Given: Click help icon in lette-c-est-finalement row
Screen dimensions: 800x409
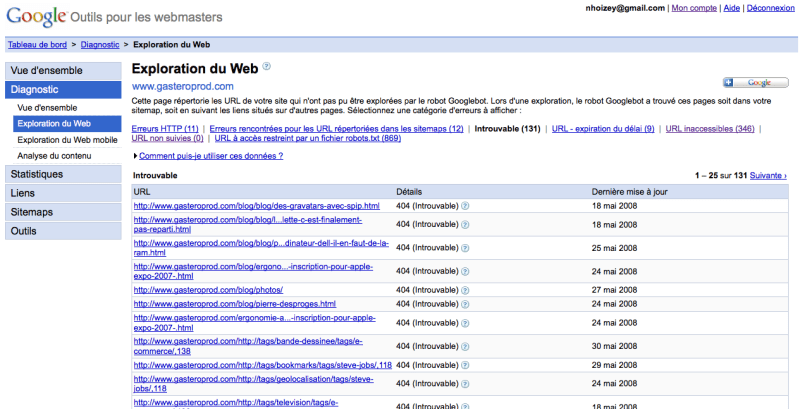Looking at the screenshot, I should click(x=465, y=224).
